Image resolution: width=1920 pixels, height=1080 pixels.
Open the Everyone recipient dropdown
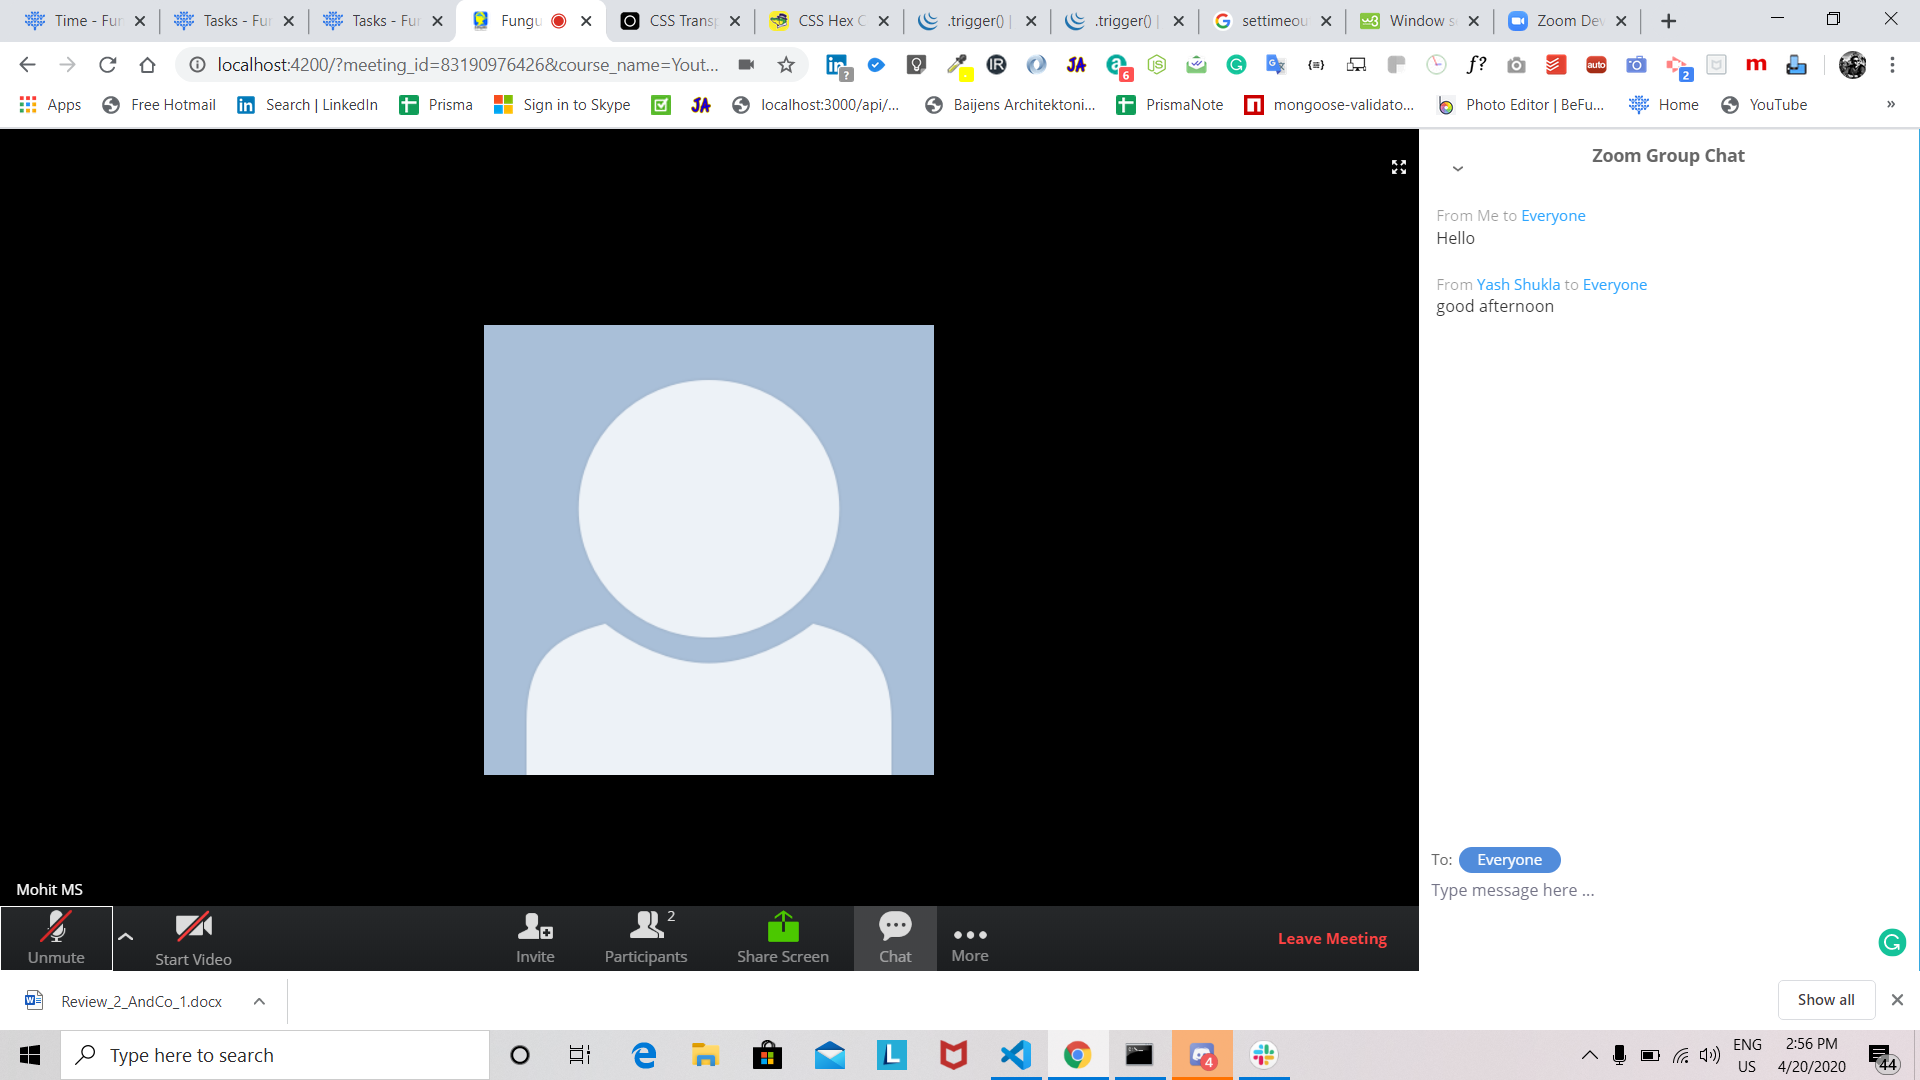pos(1509,860)
